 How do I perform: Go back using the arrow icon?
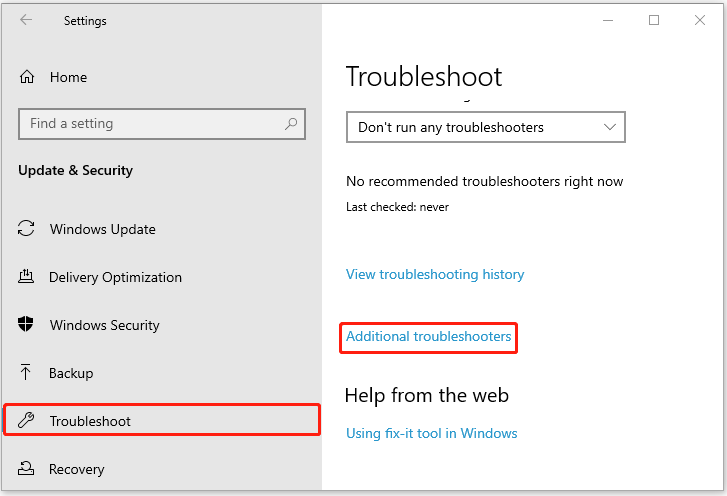(x=26, y=20)
